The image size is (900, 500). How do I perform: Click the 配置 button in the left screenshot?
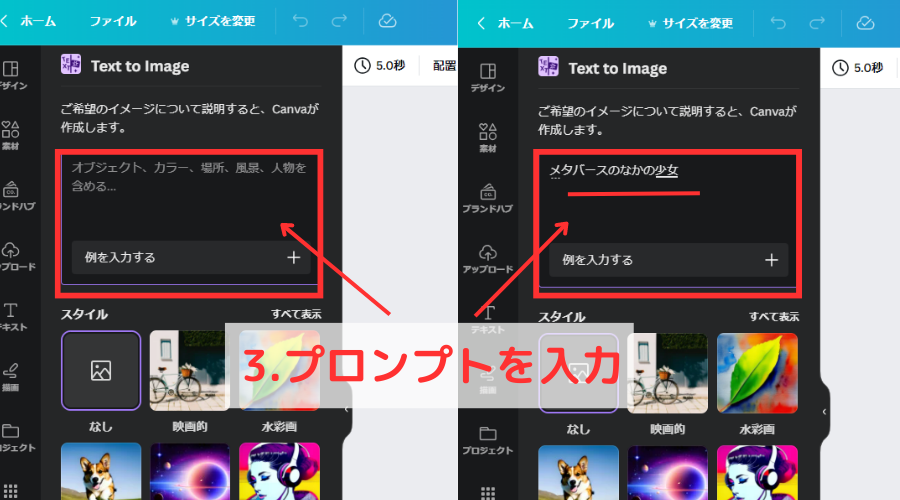(444, 65)
